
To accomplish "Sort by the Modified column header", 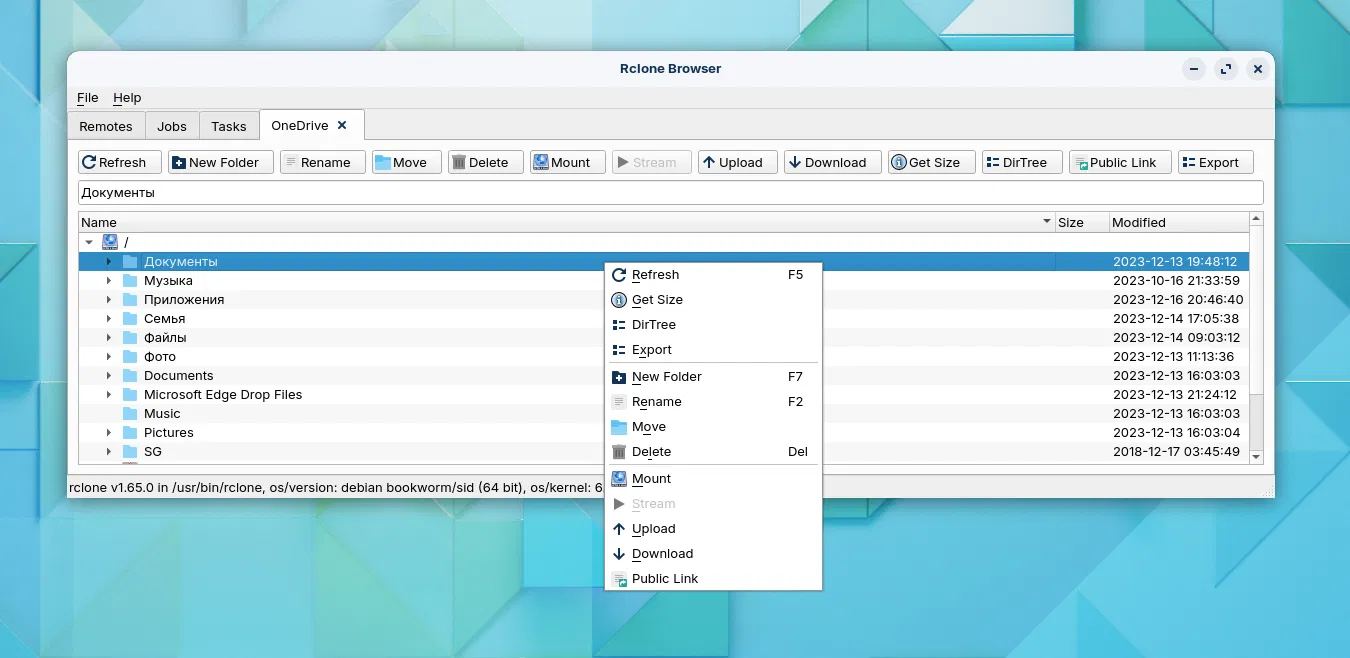I will [1179, 222].
